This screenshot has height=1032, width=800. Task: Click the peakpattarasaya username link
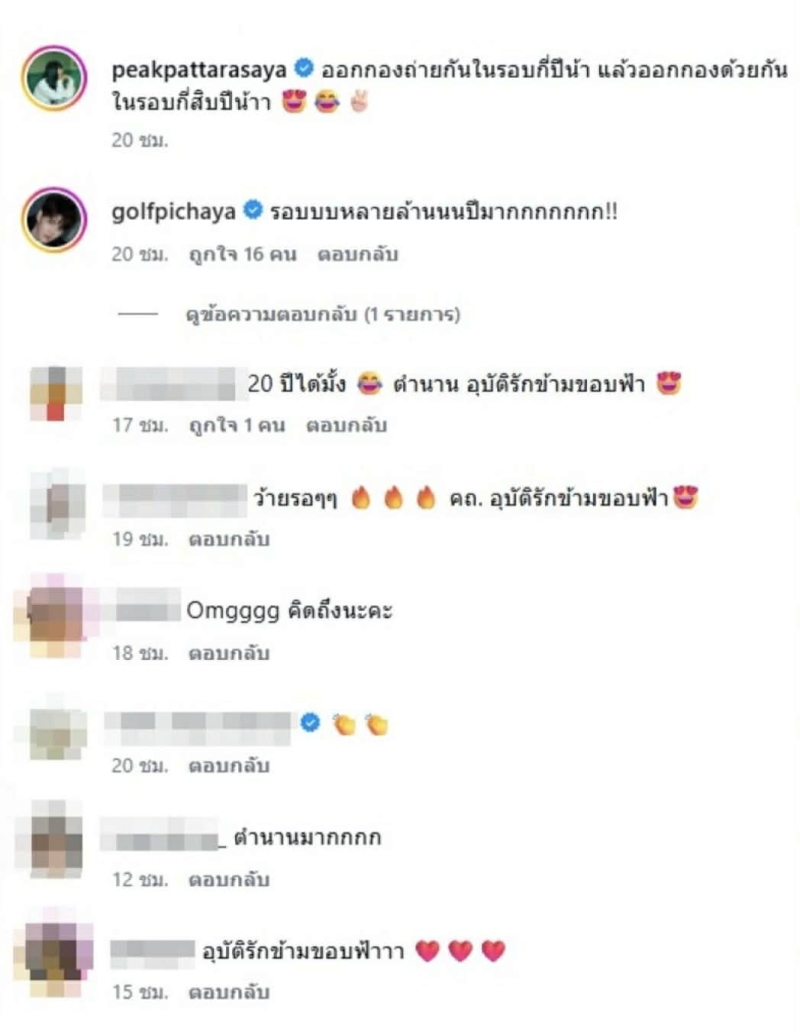click(199, 70)
